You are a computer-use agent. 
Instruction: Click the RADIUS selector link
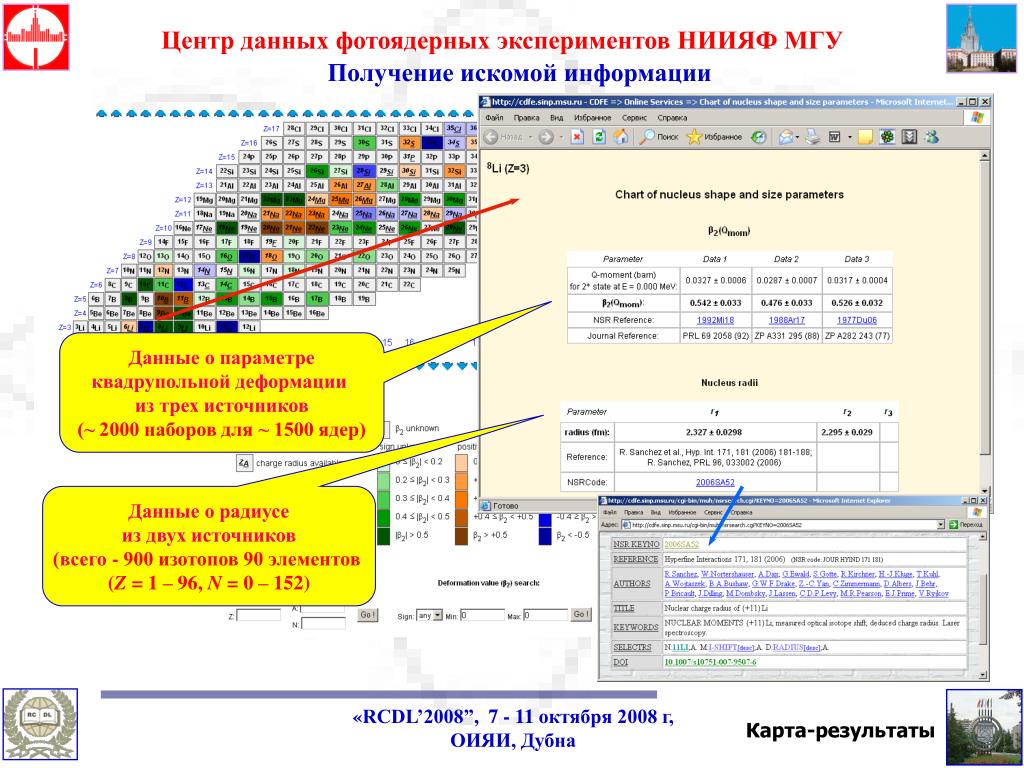tap(786, 647)
